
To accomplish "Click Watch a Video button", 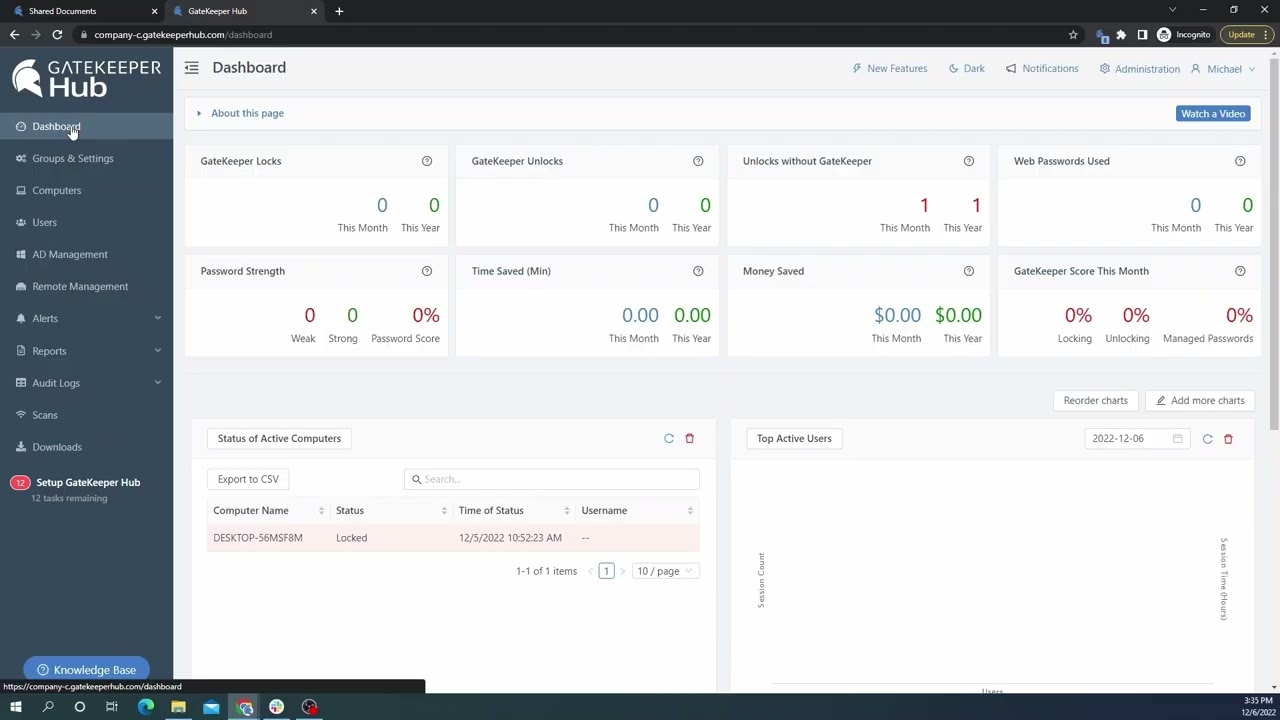I will [1213, 113].
